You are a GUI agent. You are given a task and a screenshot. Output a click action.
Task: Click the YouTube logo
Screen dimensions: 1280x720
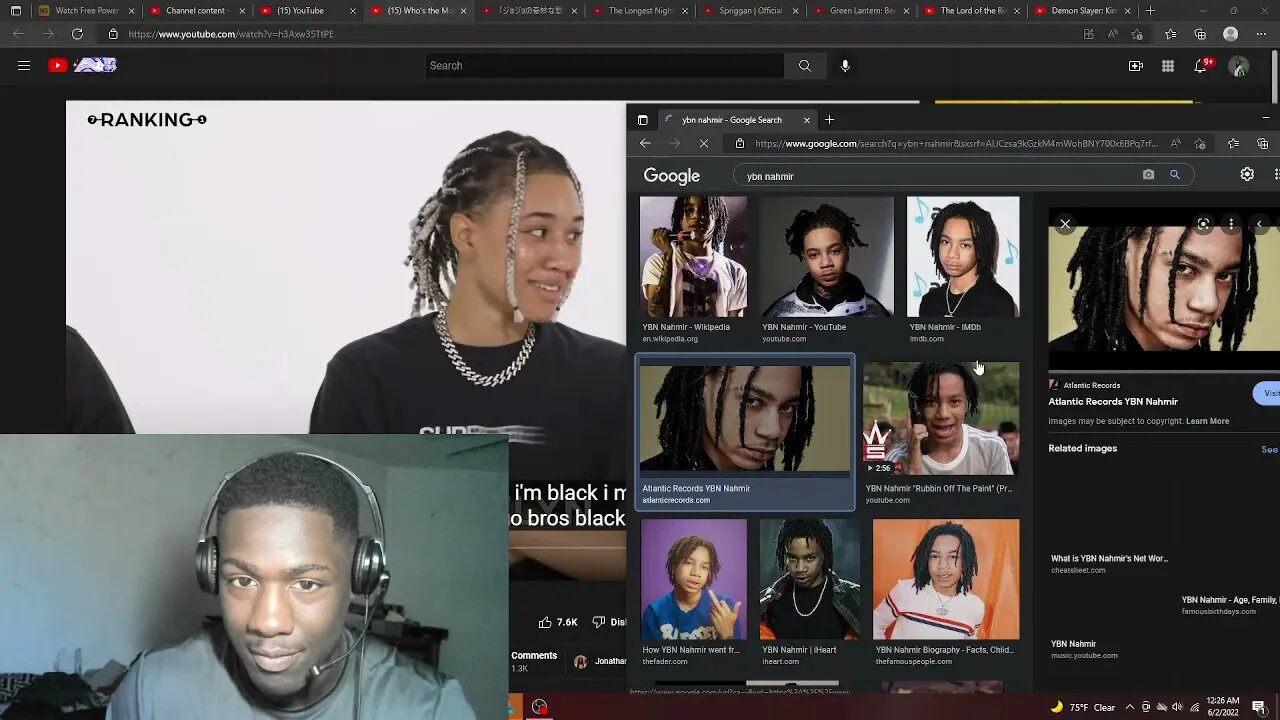(83, 65)
